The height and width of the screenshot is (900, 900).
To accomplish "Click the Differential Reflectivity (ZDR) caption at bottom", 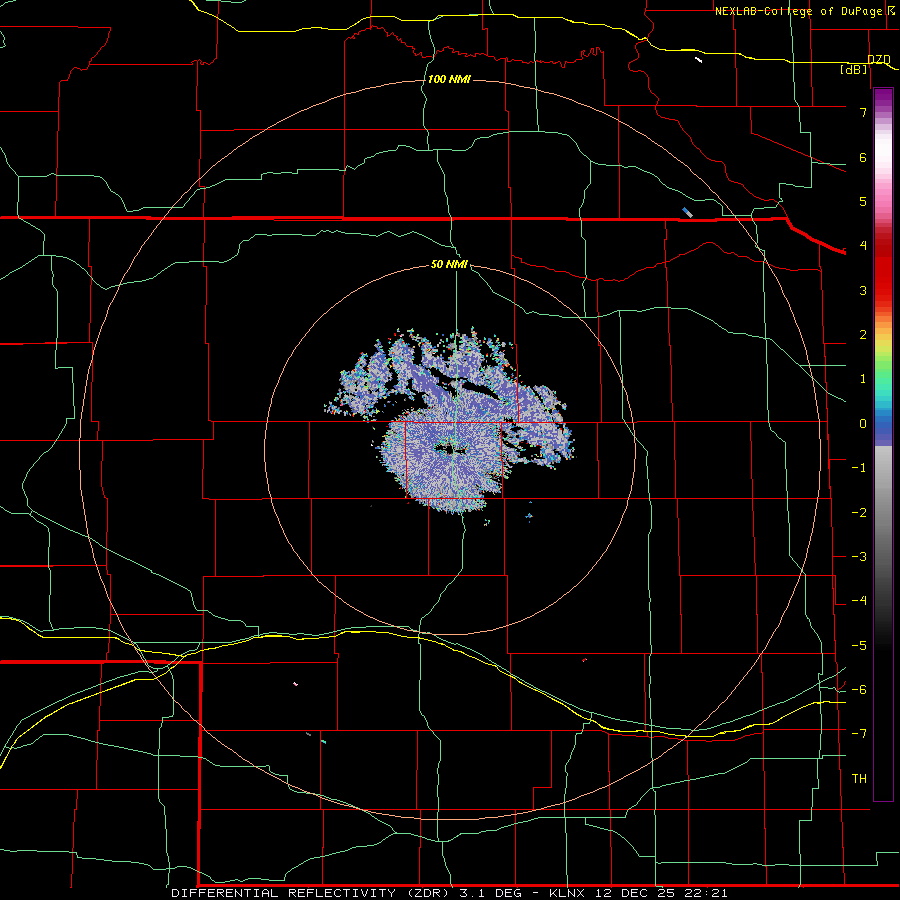I will tap(449, 893).
